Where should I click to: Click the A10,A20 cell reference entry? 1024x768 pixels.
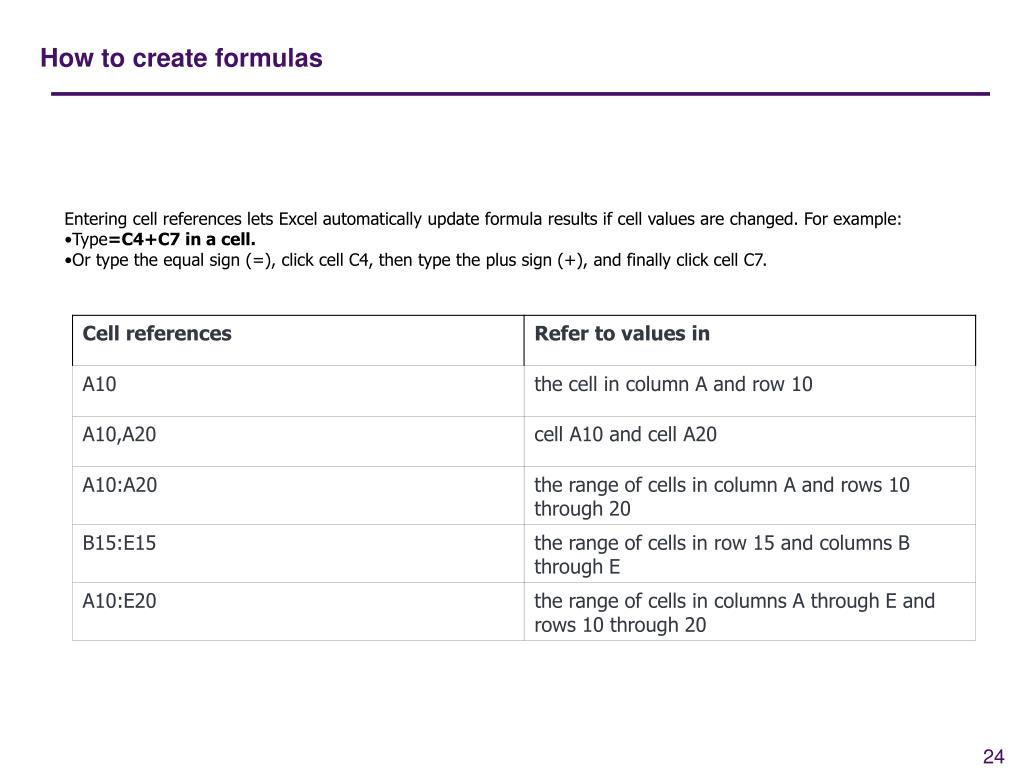(120, 435)
